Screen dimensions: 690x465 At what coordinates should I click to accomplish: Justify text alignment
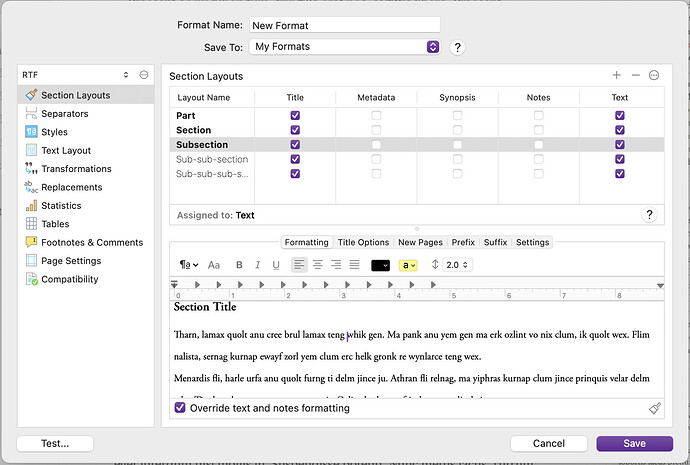click(355, 265)
